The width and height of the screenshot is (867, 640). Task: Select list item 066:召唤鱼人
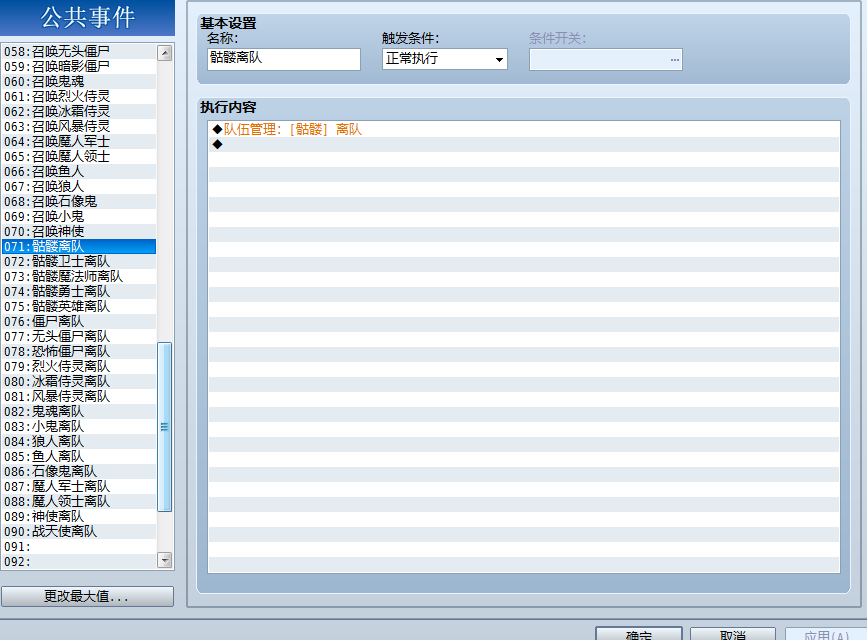click(x=79, y=171)
